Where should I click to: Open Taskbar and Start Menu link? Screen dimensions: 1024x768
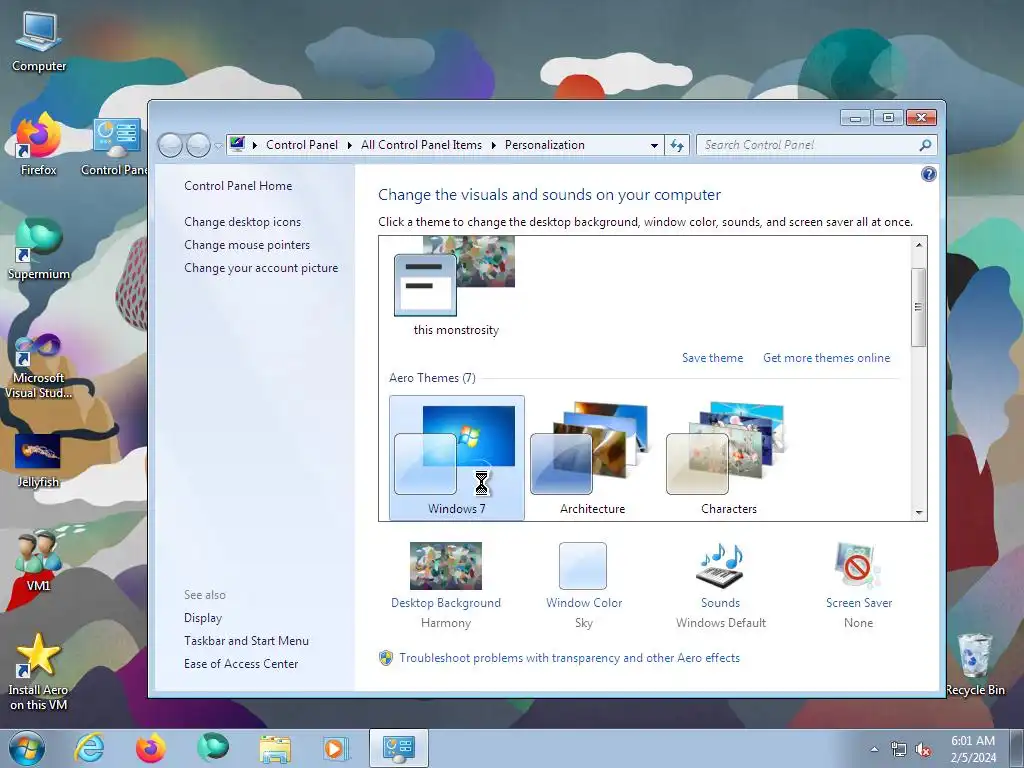(246, 641)
